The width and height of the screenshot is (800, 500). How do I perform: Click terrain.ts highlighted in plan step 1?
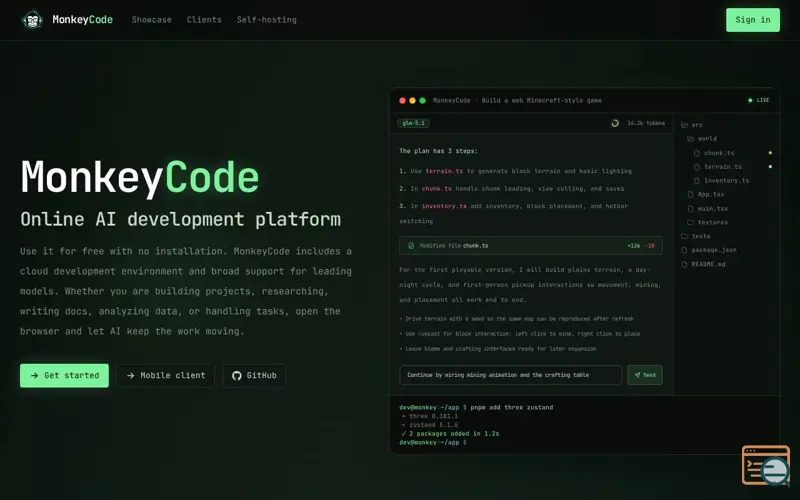coord(444,171)
